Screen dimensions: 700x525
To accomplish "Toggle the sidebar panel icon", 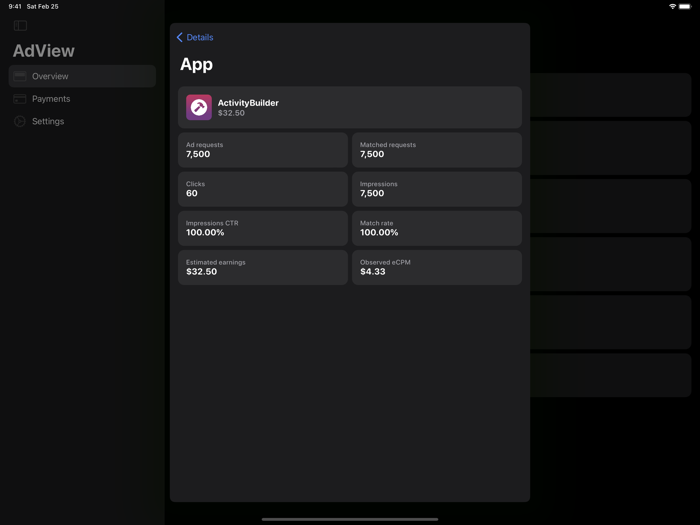I will (x=20, y=25).
